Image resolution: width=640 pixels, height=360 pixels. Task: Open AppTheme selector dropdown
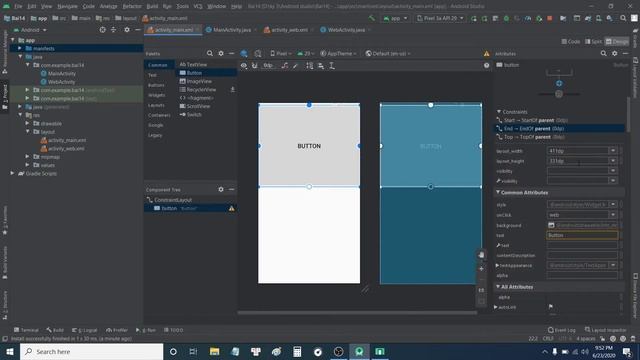click(x=338, y=53)
